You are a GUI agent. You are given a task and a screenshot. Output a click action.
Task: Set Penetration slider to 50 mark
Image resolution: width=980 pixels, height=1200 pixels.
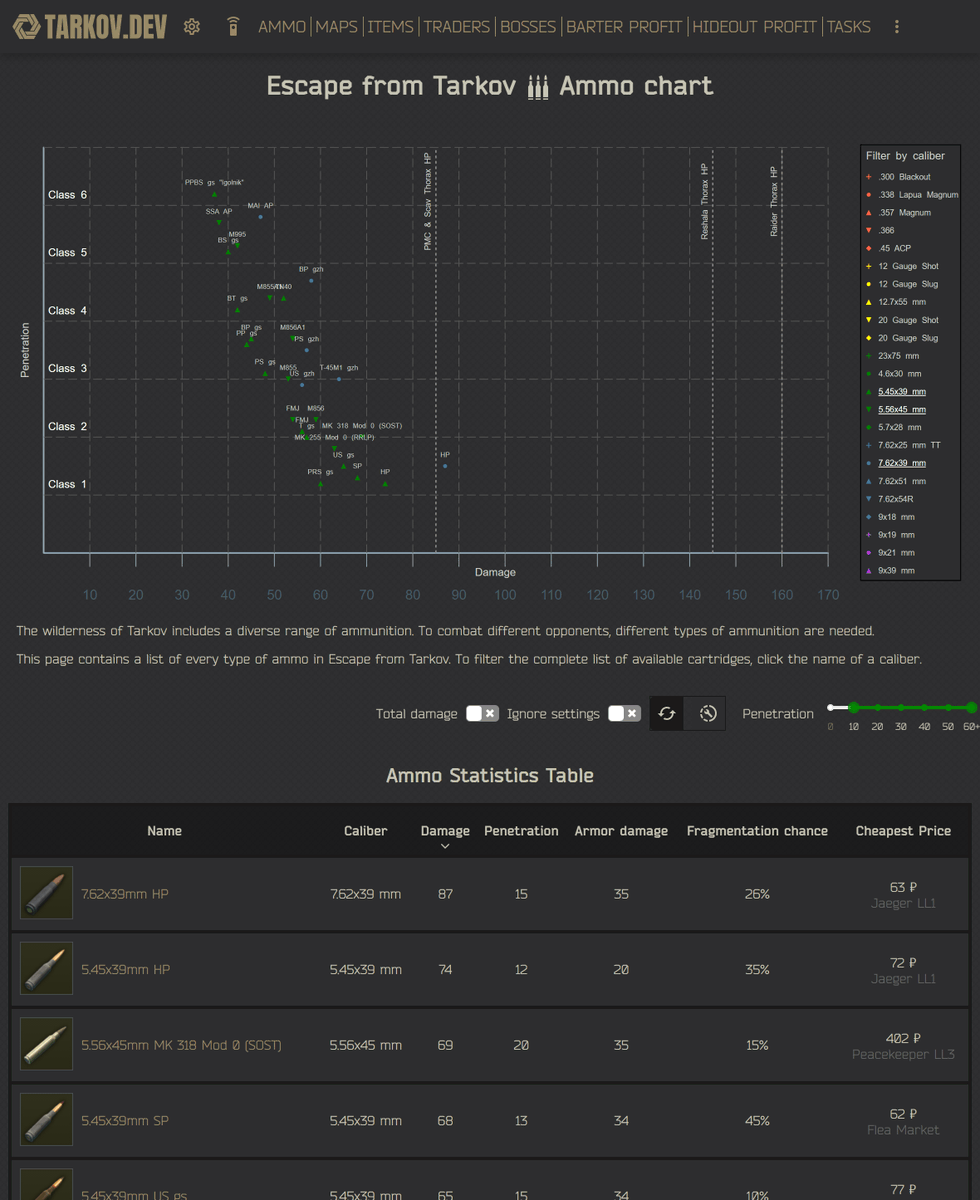(x=947, y=708)
